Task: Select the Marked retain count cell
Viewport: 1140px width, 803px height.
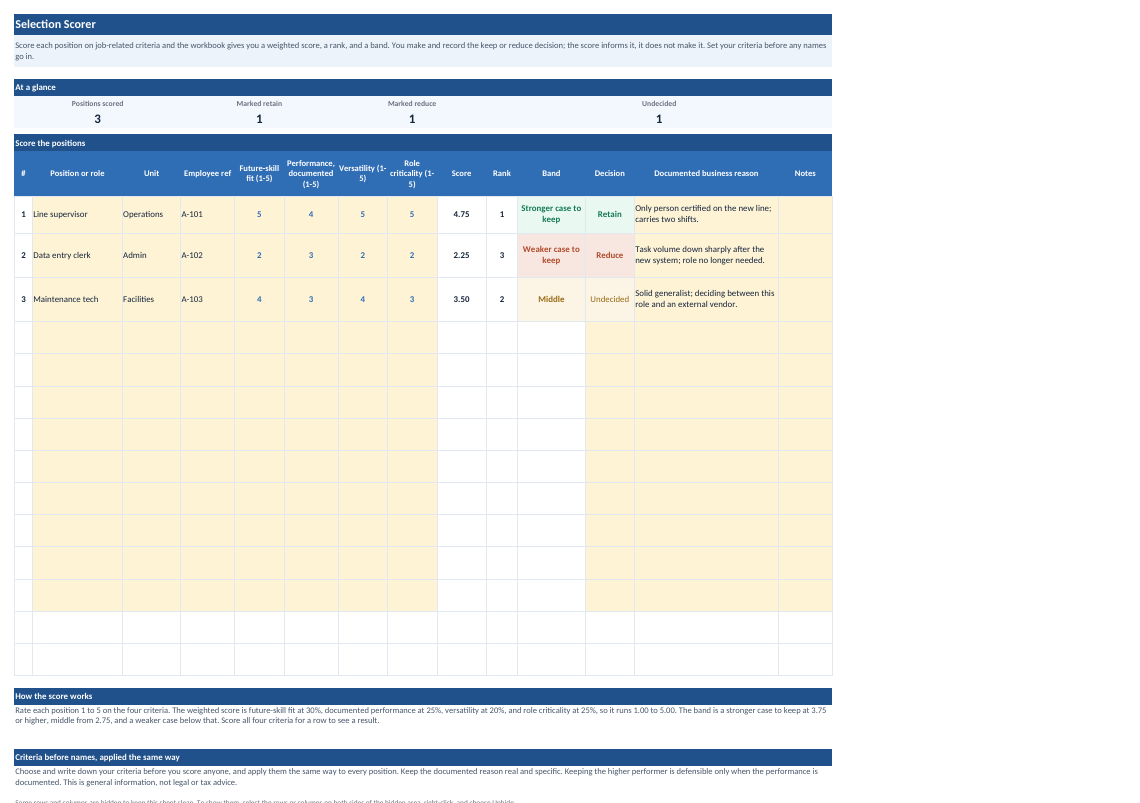Action: tap(259, 119)
